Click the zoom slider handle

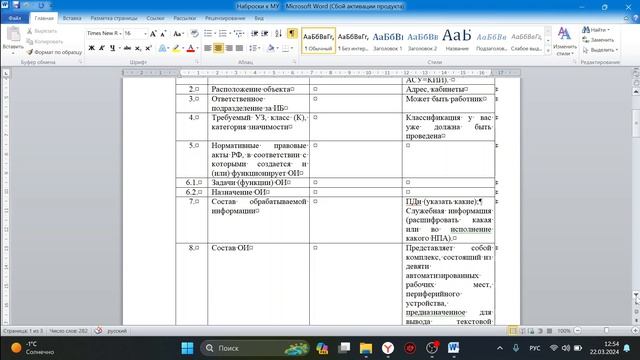pos(606,331)
